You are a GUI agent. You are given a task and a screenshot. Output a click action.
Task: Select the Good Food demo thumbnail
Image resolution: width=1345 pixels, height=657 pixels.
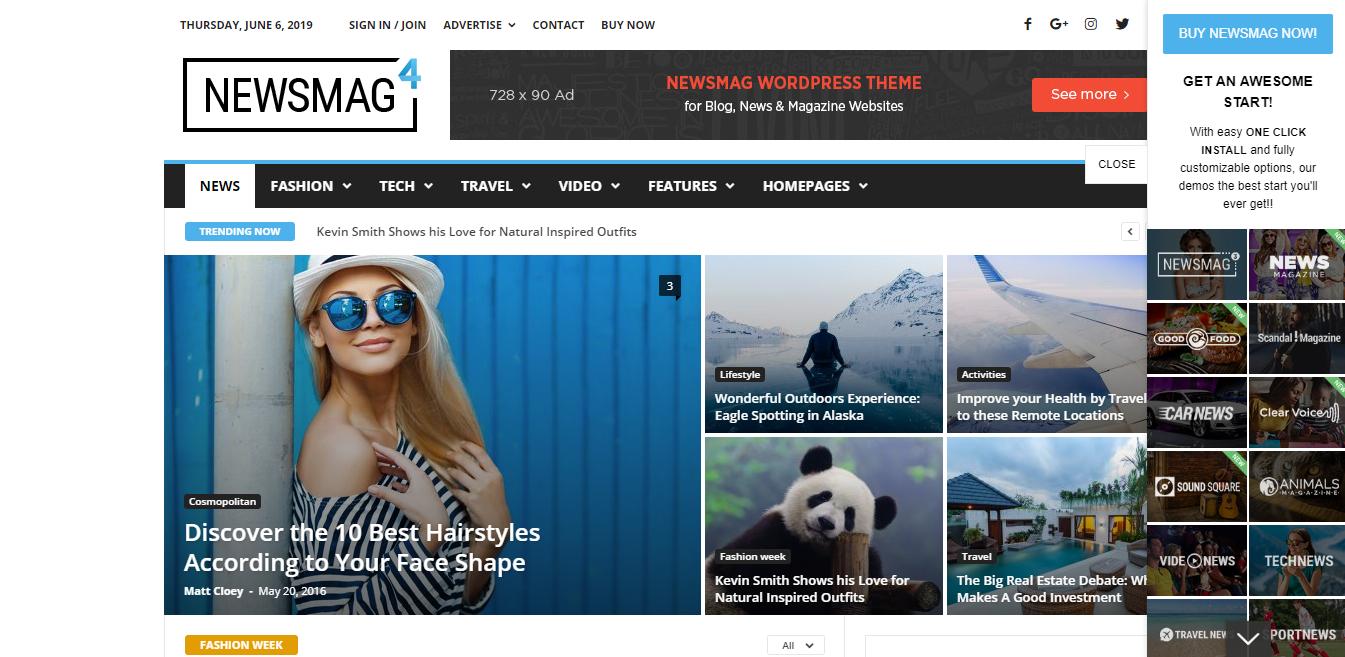1196,339
